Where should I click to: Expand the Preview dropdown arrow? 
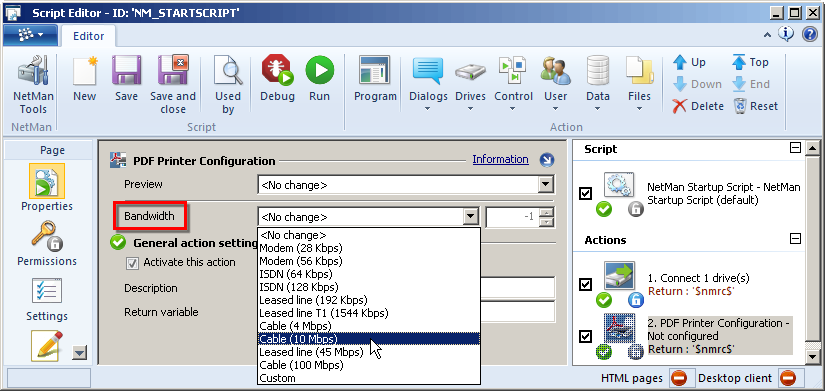click(546, 185)
